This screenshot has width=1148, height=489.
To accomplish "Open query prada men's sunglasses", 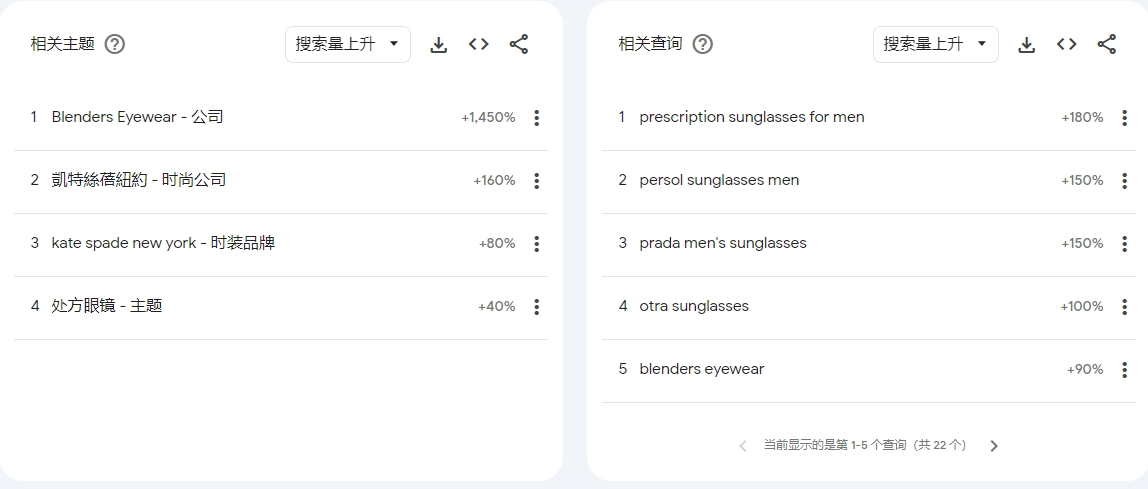I will [723, 243].
